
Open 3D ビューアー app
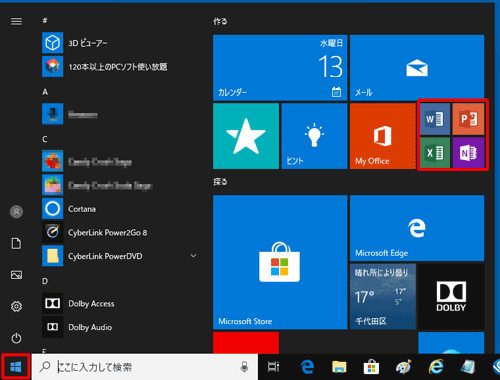[x=120, y=43]
